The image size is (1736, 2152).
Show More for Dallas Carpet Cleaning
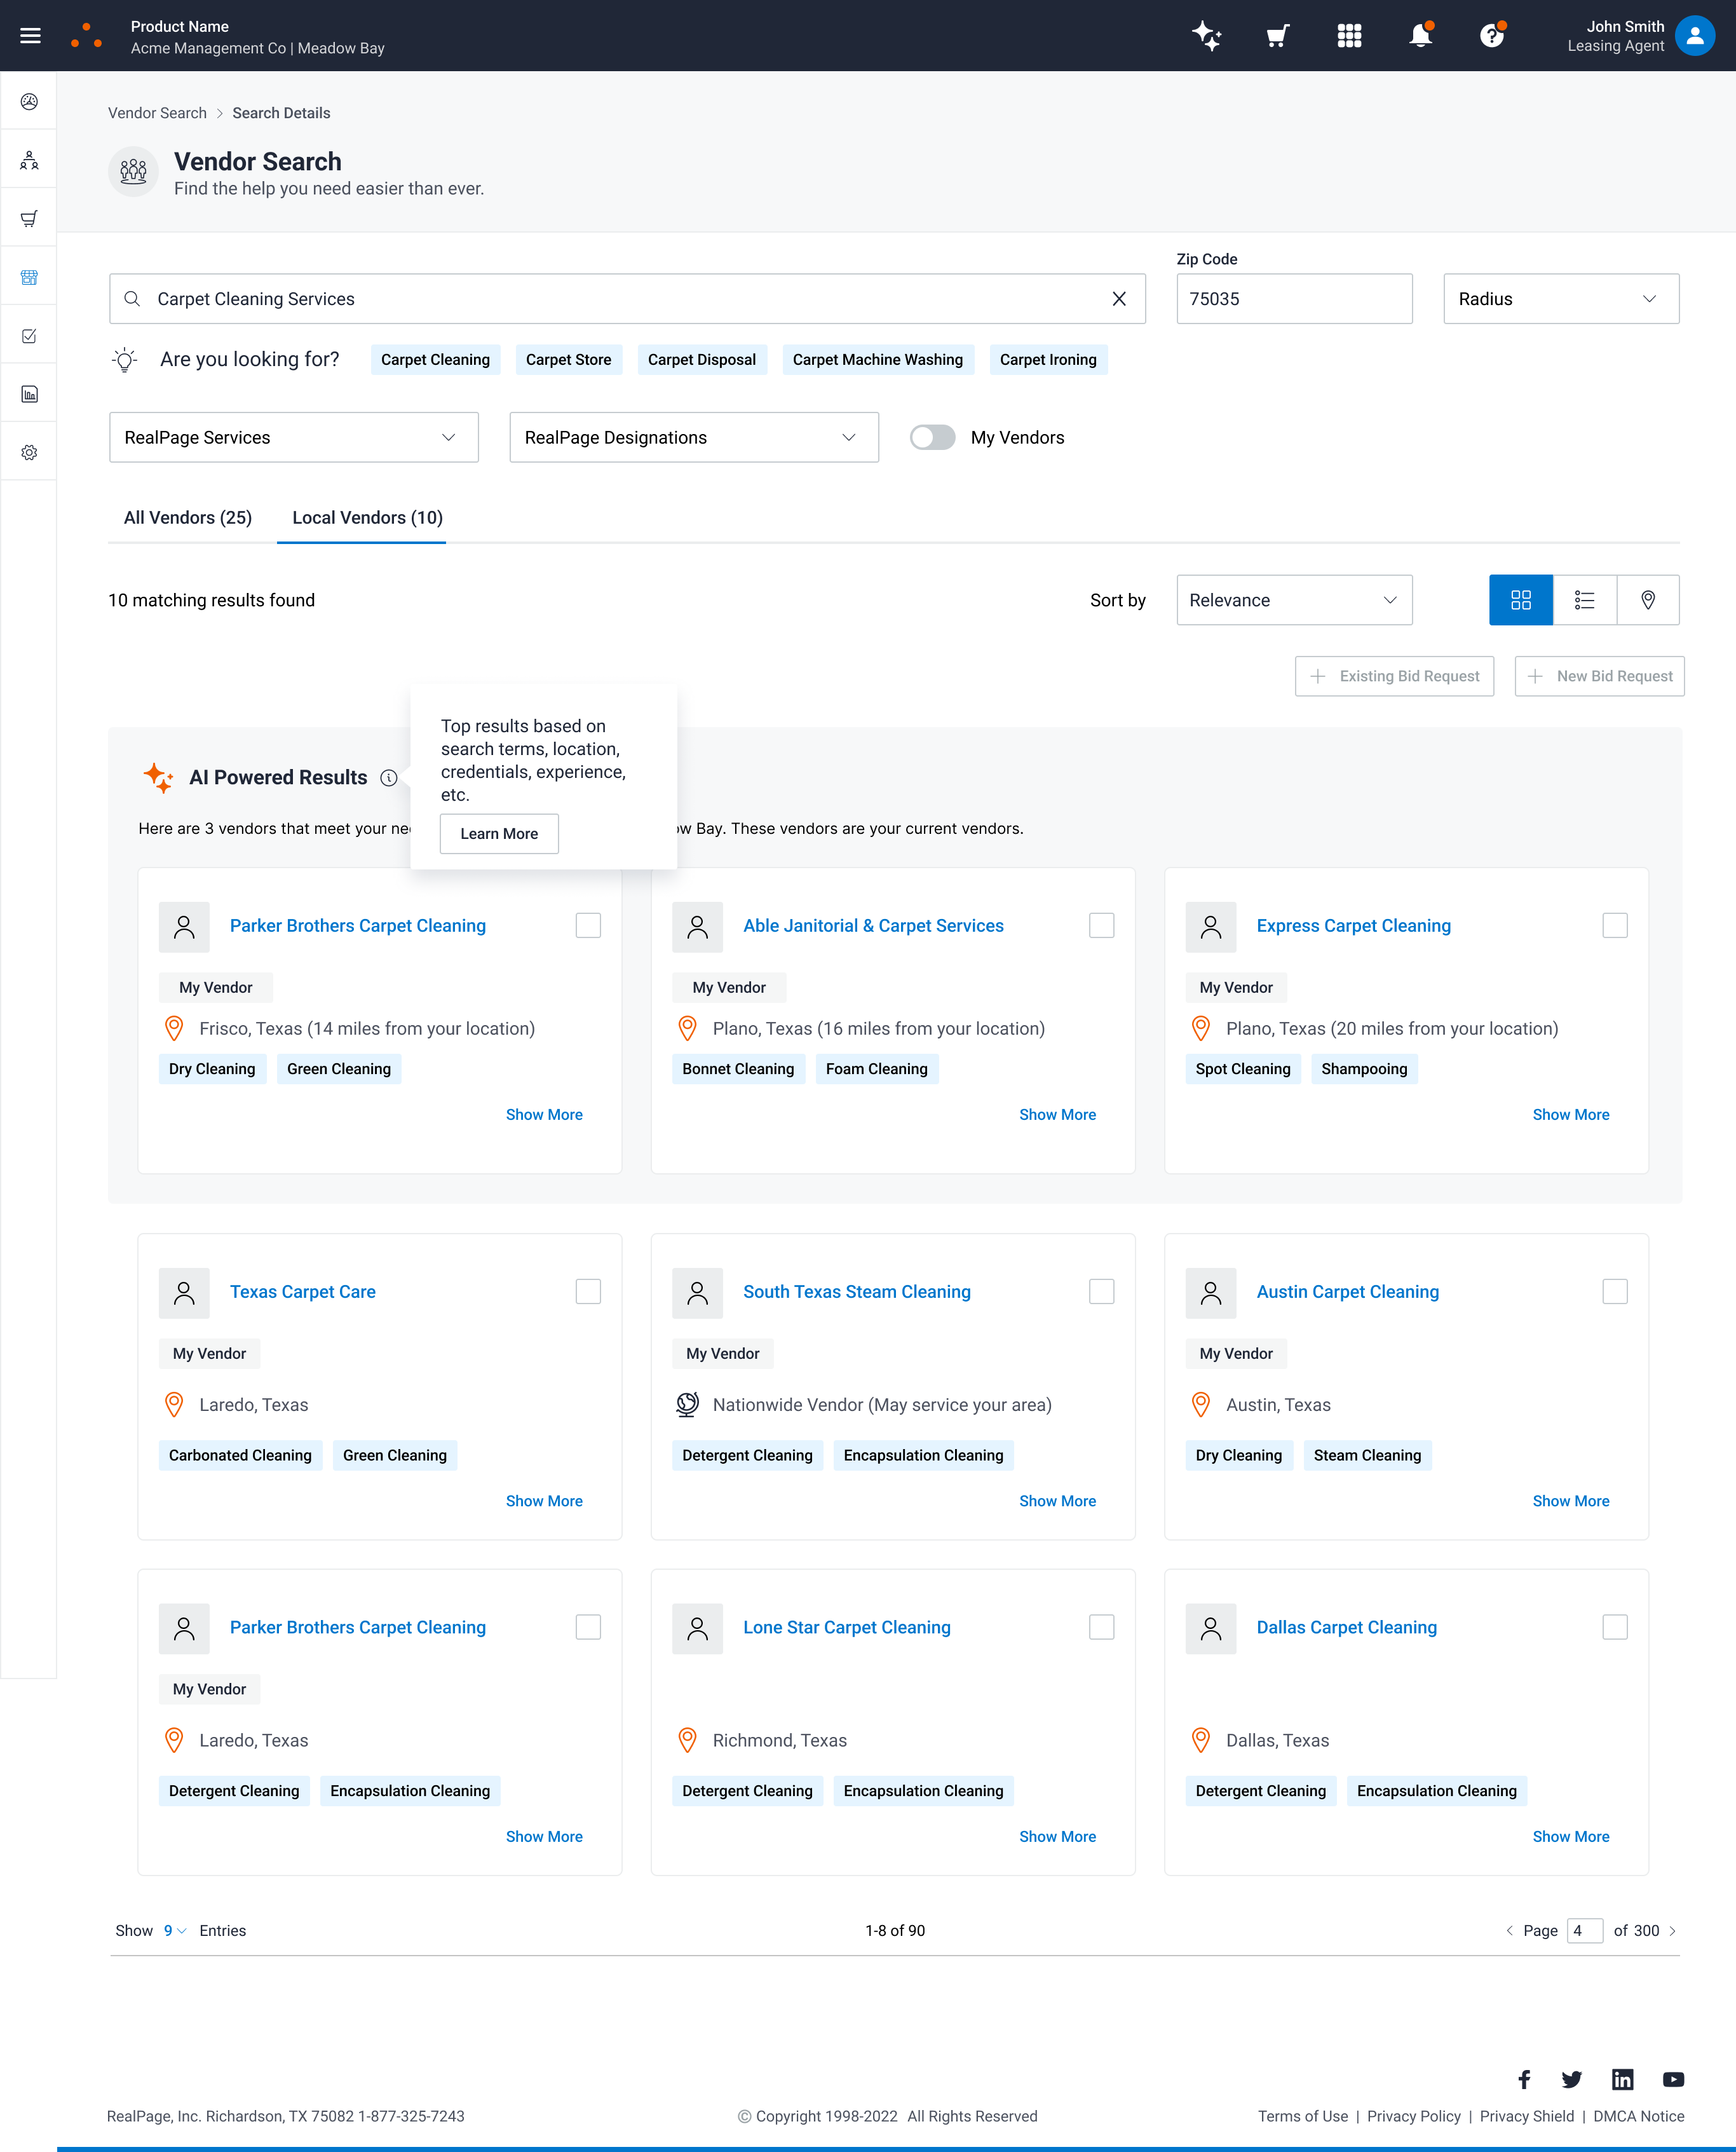coord(1570,1837)
